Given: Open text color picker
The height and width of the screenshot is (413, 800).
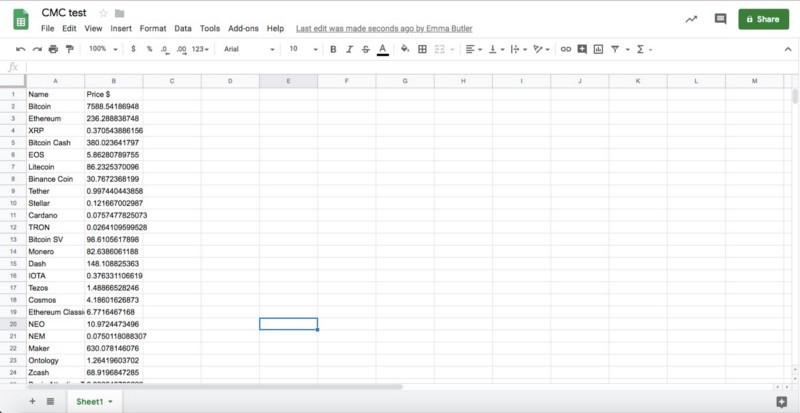Looking at the screenshot, I should [x=383, y=49].
